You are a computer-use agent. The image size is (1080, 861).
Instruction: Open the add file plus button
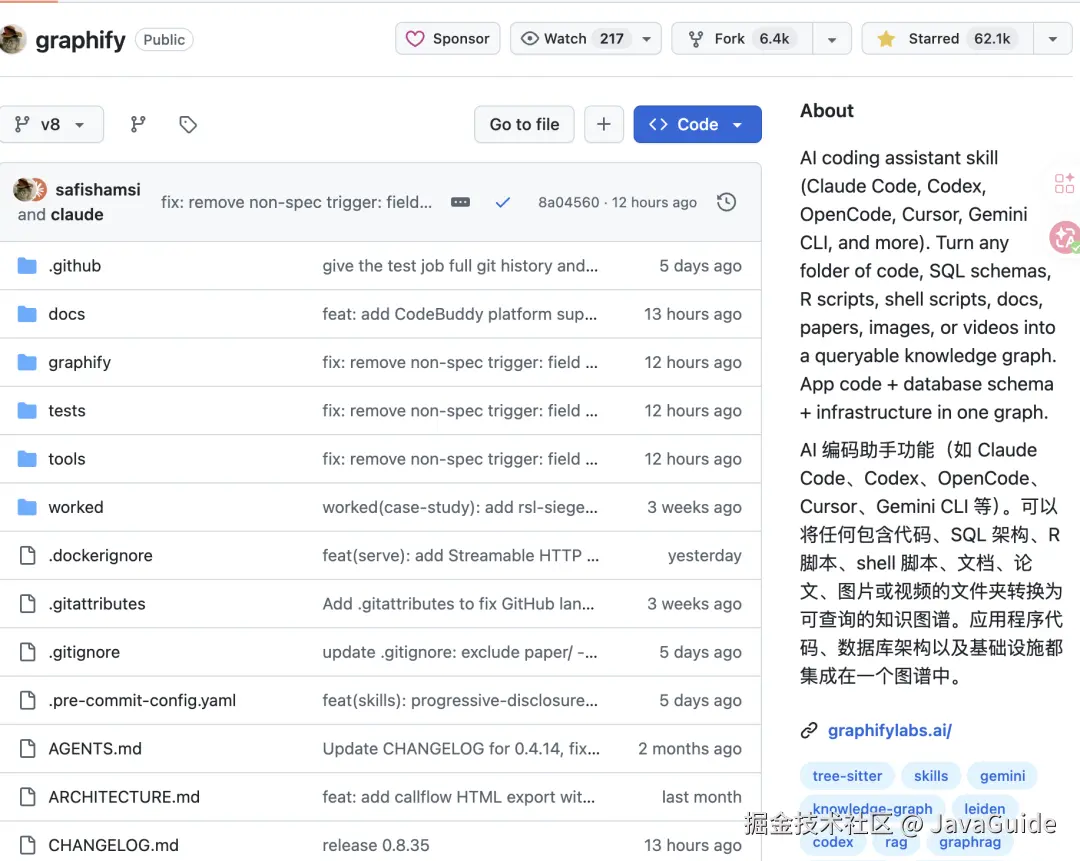pyautogui.click(x=604, y=124)
